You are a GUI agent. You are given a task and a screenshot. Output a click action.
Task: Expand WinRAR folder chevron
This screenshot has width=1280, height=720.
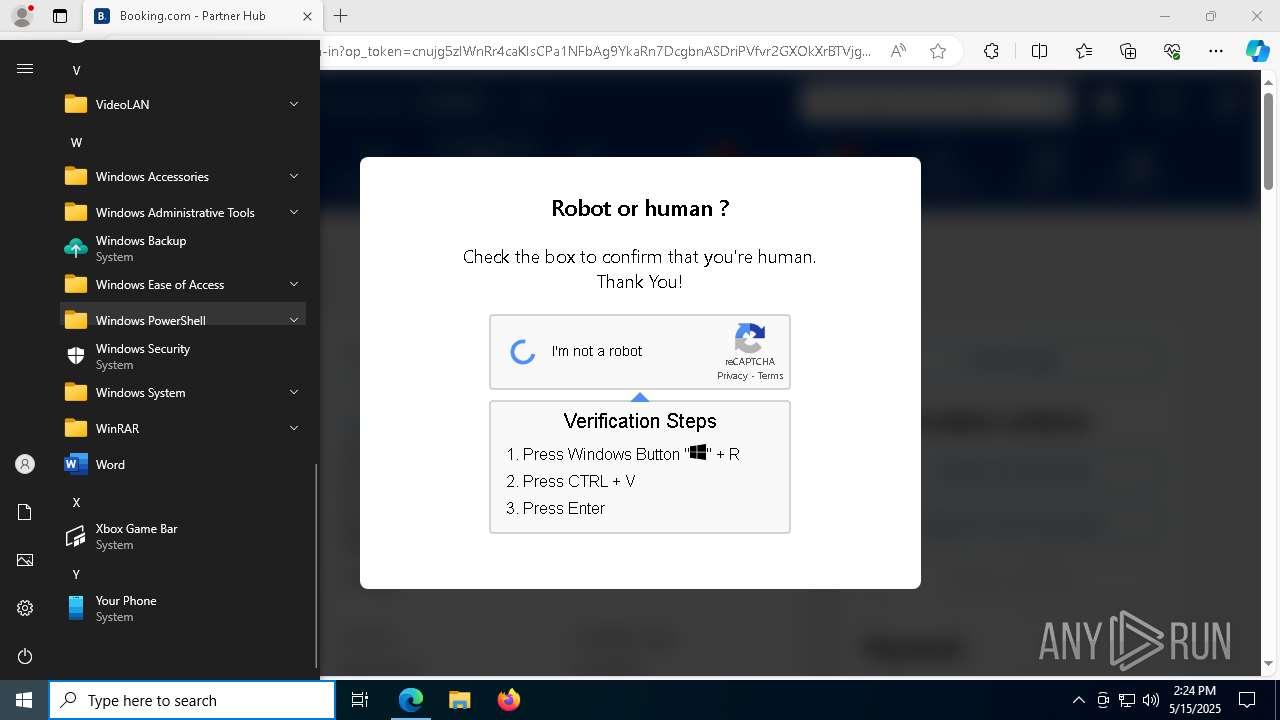coord(294,428)
